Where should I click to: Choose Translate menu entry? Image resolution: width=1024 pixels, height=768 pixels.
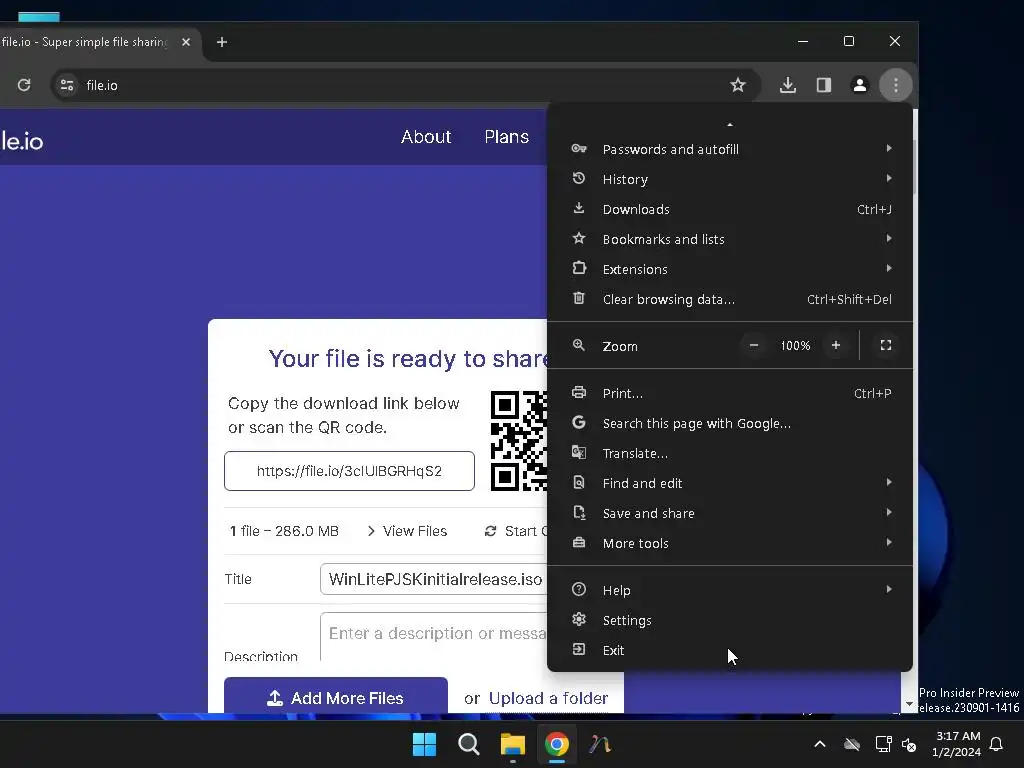click(730, 453)
